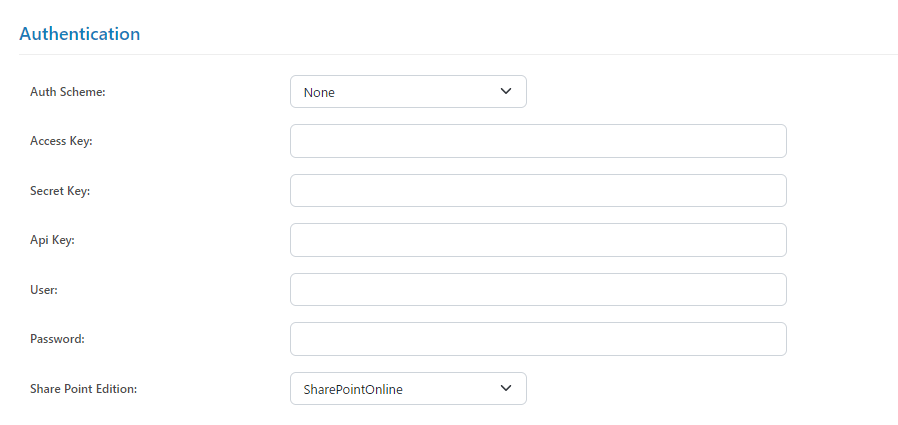898x425 pixels.
Task: Click the divider line under Authentication heading
Action: tap(449, 55)
